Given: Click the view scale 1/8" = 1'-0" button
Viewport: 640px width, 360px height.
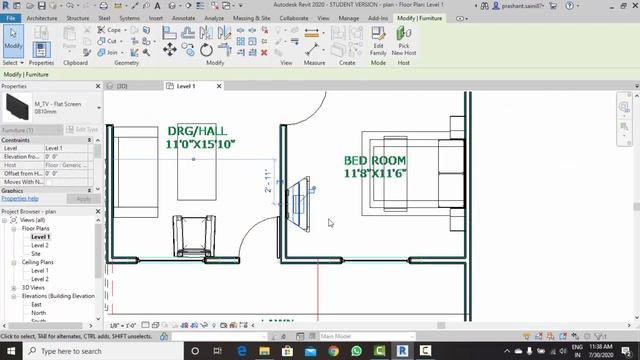Looking at the screenshot, I should tap(122, 325).
